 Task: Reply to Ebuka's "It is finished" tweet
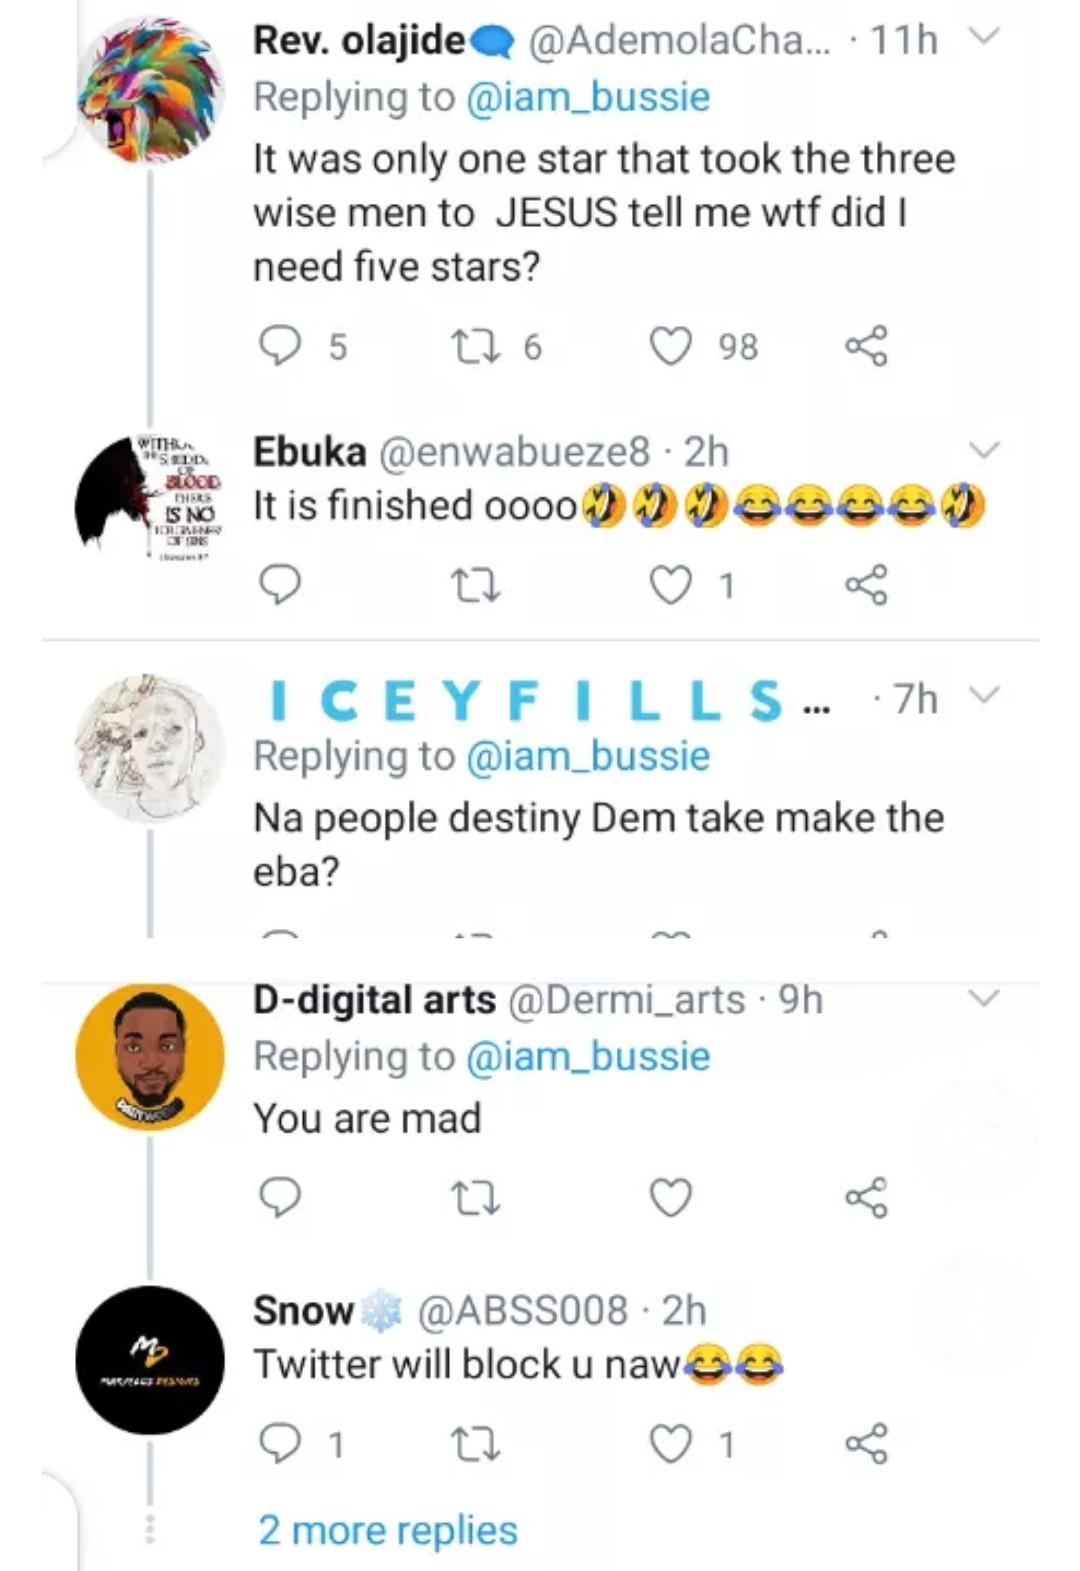click(280, 585)
